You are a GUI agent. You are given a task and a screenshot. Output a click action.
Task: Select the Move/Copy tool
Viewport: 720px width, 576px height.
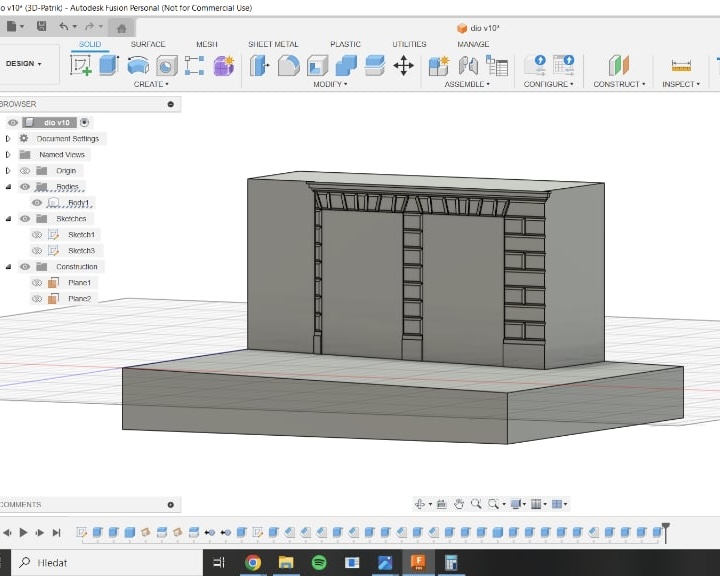[x=404, y=65]
